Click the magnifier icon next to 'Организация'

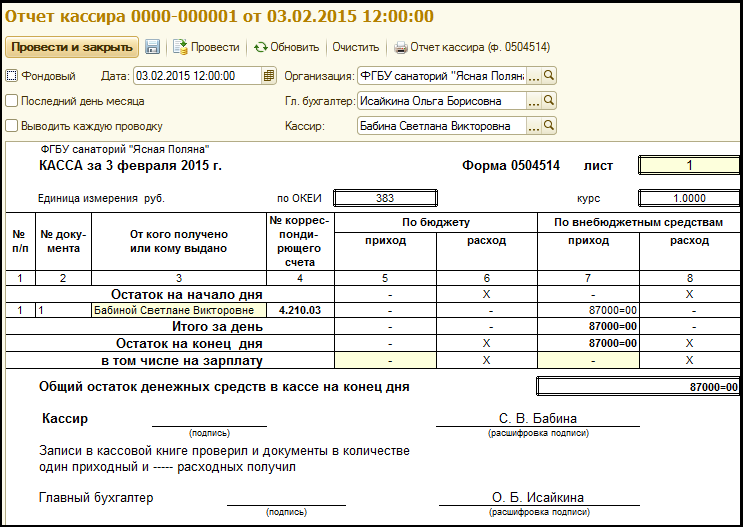point(549,76)
